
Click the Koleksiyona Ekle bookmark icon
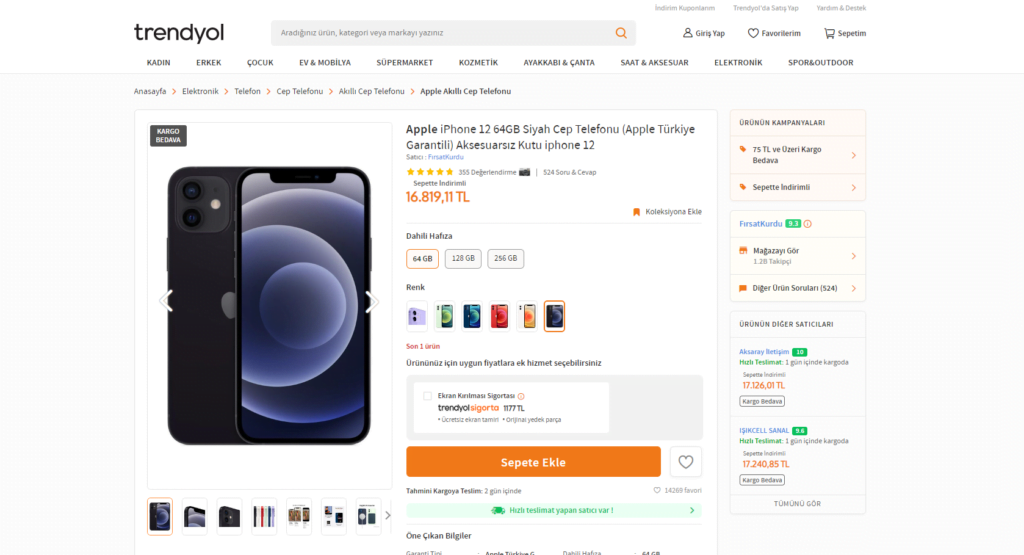(636, 212)
